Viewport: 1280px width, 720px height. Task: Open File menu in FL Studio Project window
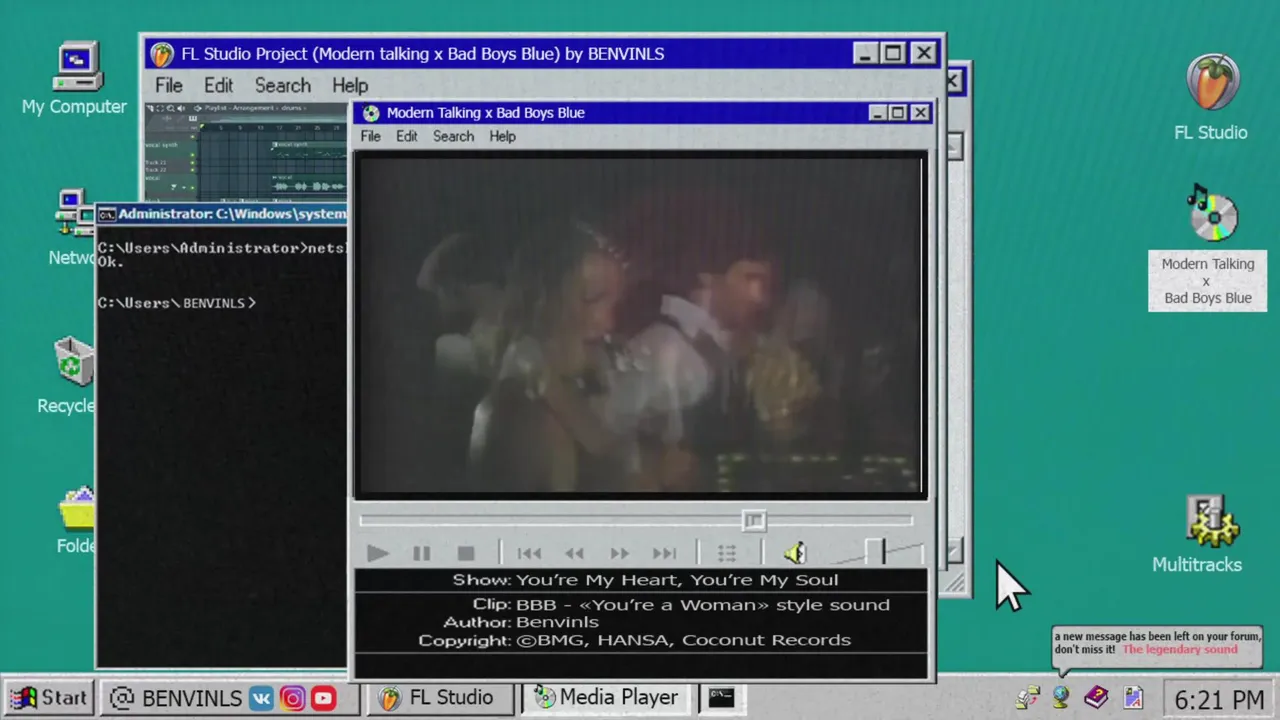(168, 85)
